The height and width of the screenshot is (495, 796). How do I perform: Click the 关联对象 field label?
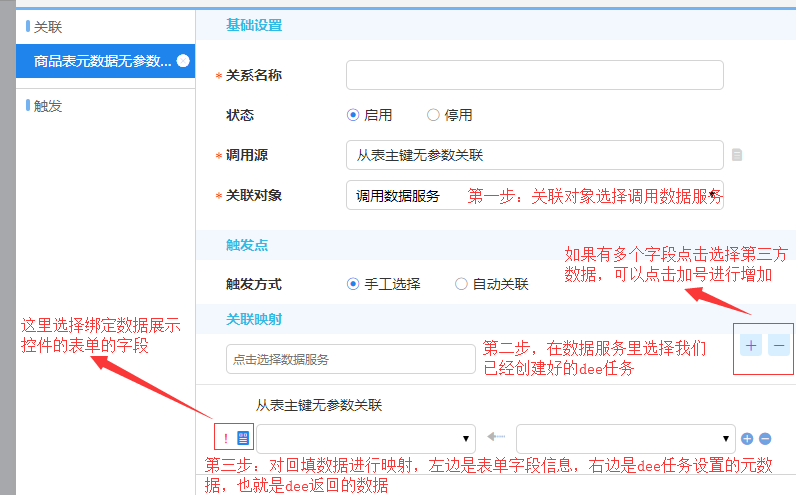[254, 195]
